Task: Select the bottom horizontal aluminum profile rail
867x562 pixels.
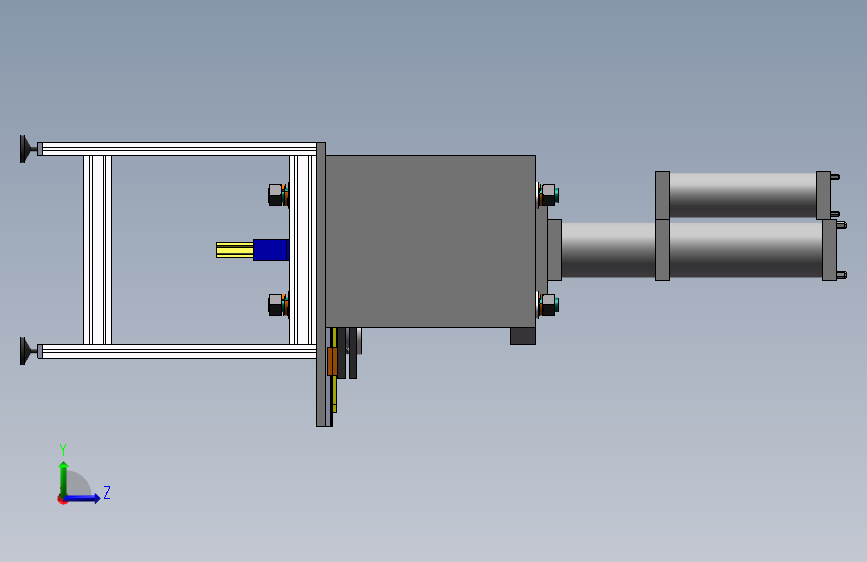Action: coord(179,351)
